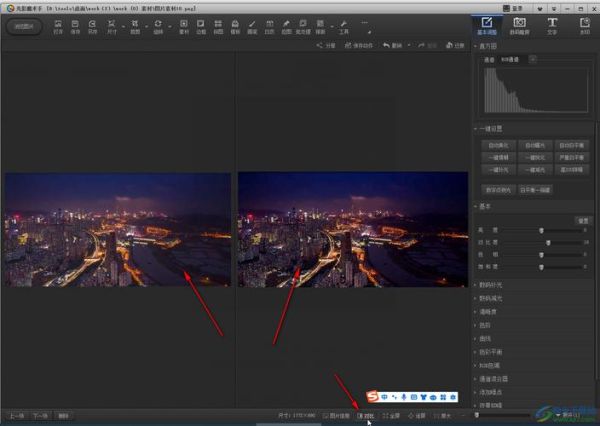600x426 pixels.
Task: Switch to the 文字 (Text) tab
Action: (x=552, y=24)
